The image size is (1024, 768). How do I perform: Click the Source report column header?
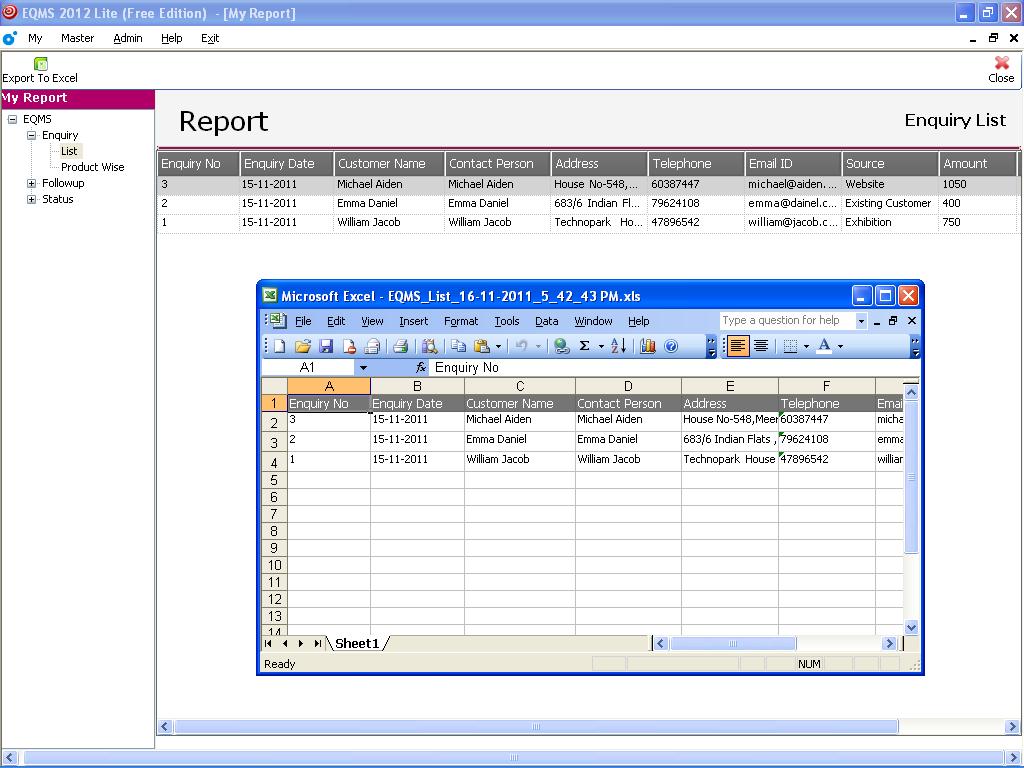point(890,163)
